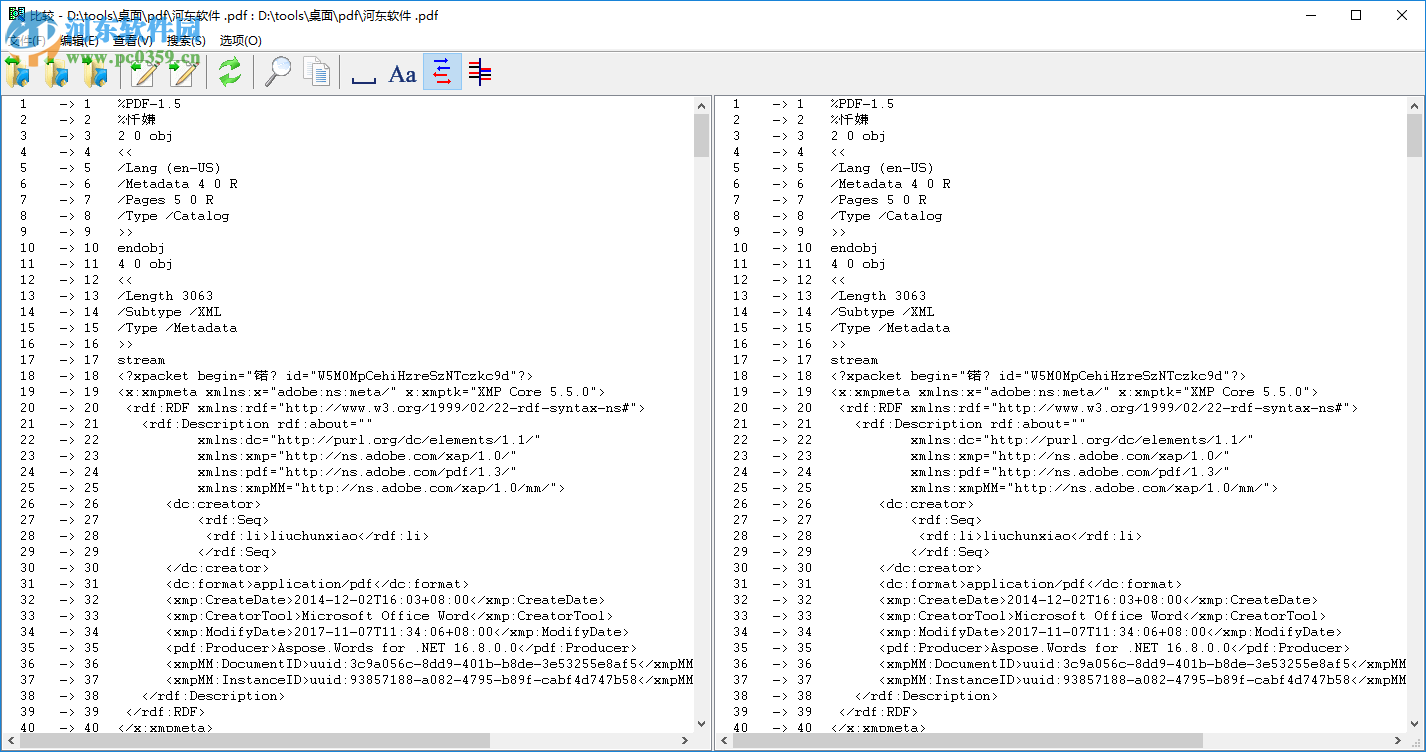Screen dimensions: 1426x752
Task: Click the xmlns:dc purl.org line in right pane
Action: (x=1082, y=440)
